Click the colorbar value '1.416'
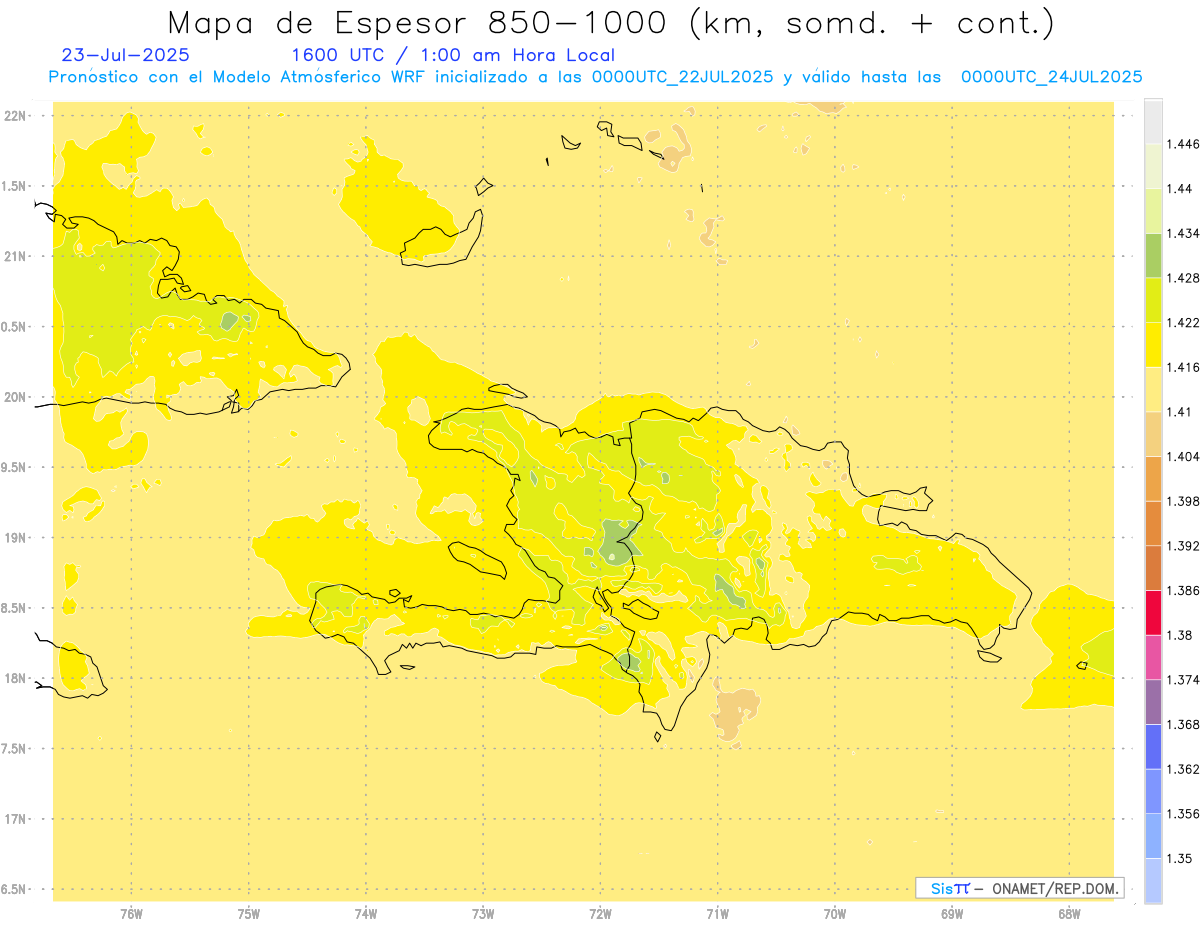The height and width of the screenshot is (927, 1200). pos(1183,367)
